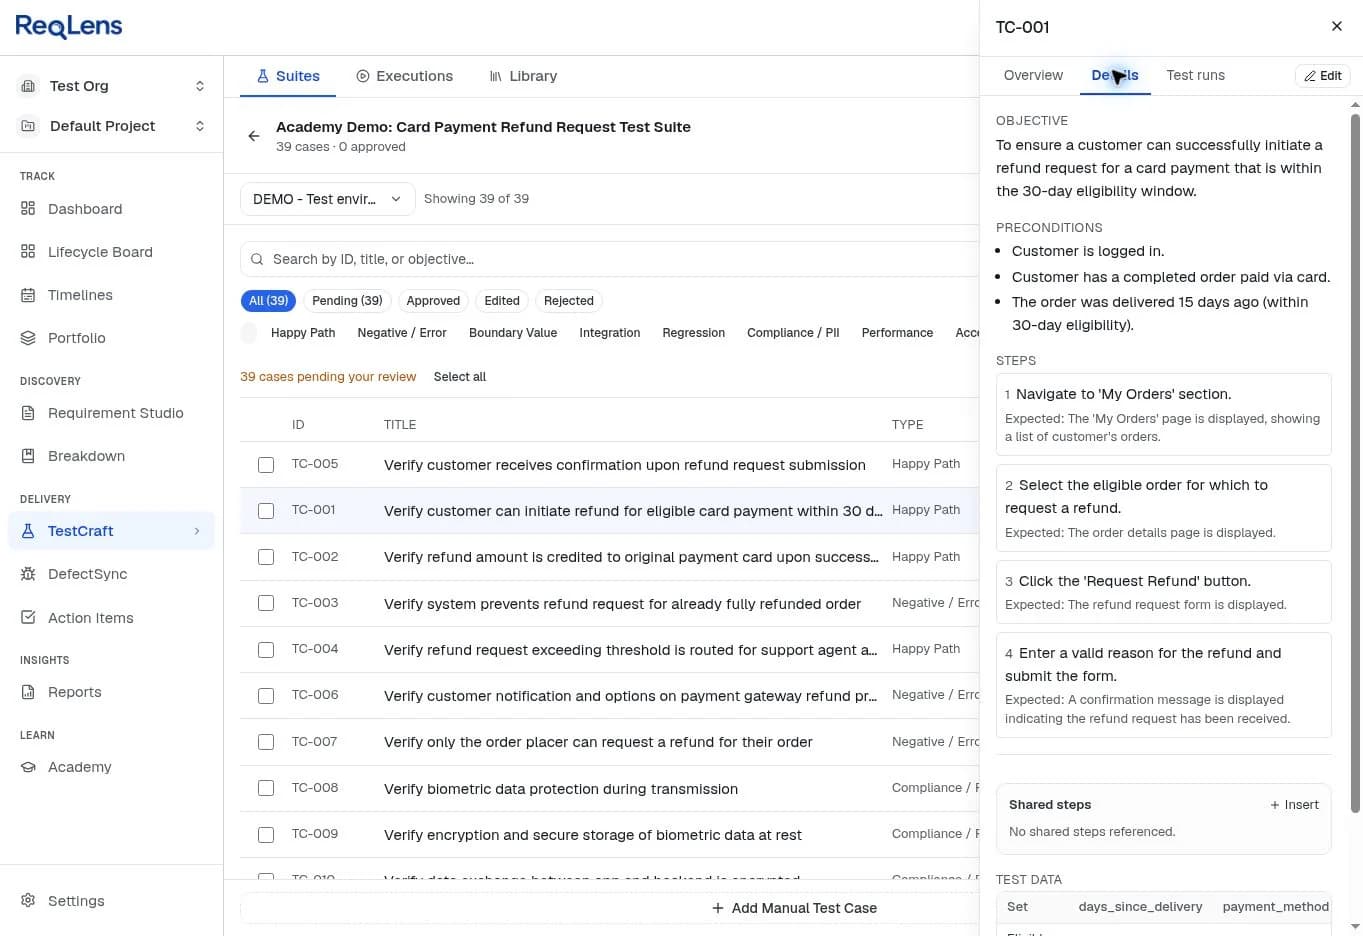Open the DEMO - Test environment dropdown
Viewport: 1363px width, 936px height.
(327, 199)
